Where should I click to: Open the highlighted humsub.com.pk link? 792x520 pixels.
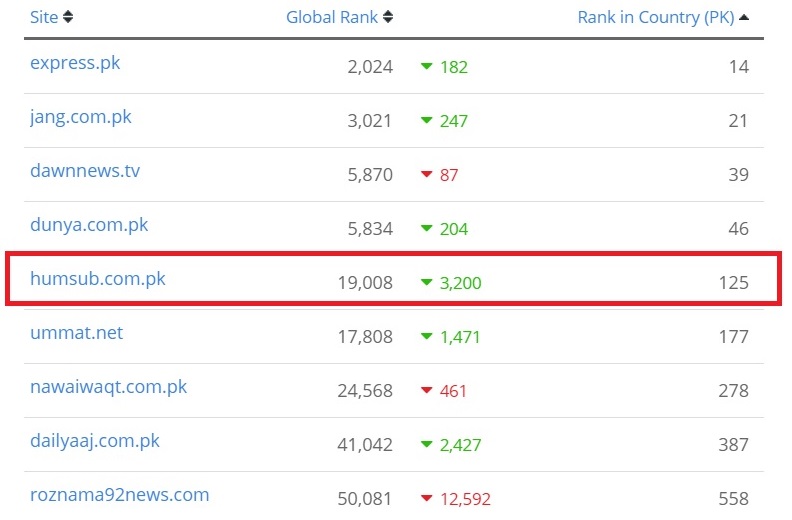pos(97,279)
